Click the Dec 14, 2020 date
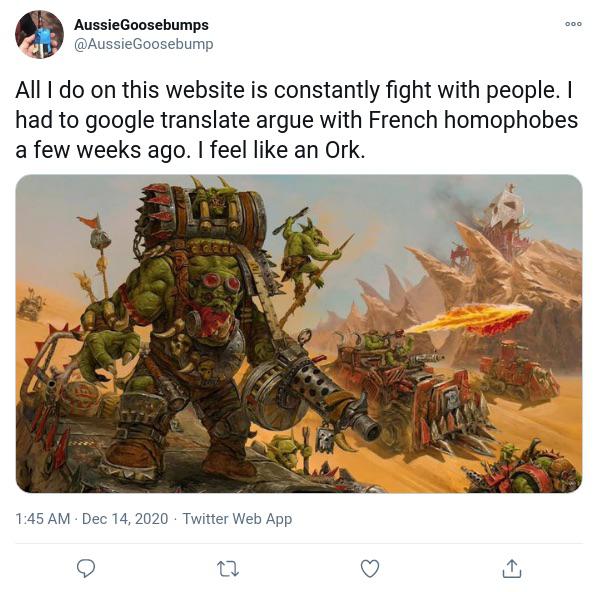Viewport: 598px width, 592px height. point(125,519)
